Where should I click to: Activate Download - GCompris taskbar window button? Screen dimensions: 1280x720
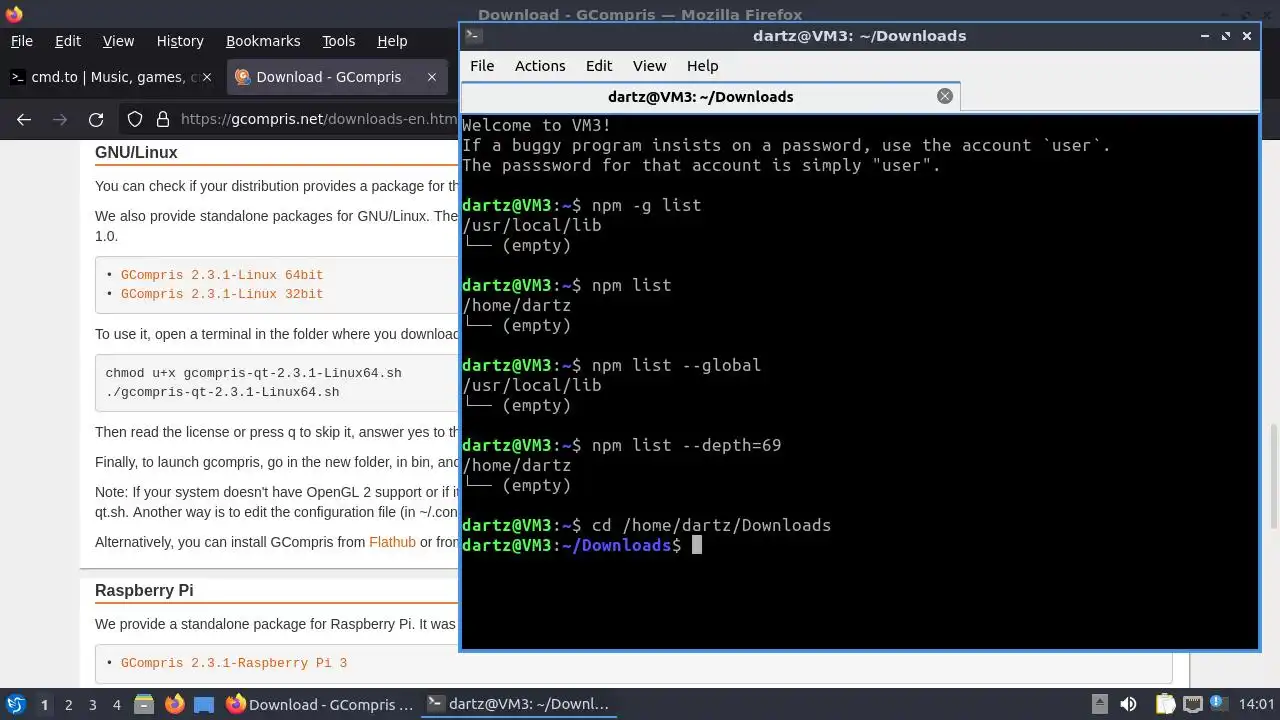[320, 704]
